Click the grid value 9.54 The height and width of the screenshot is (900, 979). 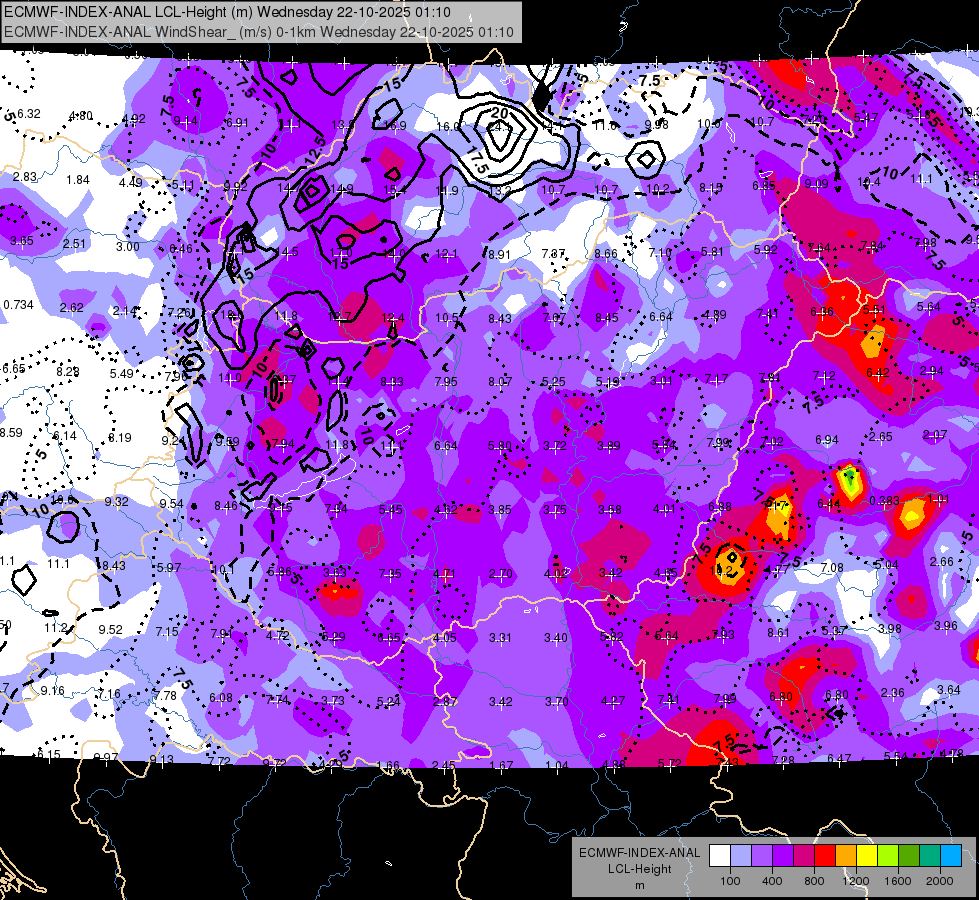point(172,504)
